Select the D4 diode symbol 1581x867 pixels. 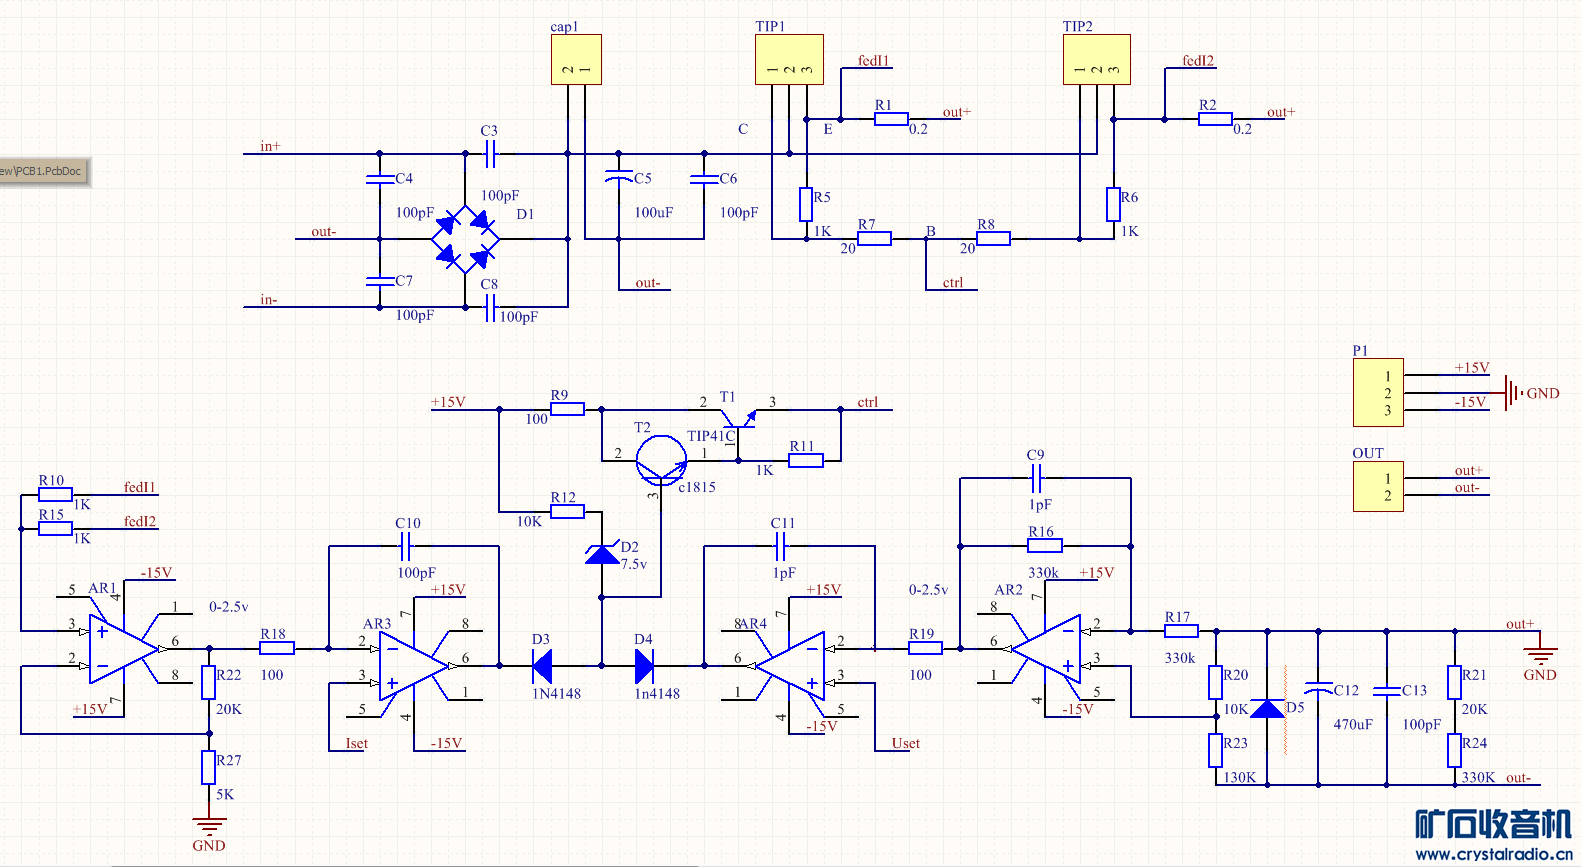tap(644, 666)
